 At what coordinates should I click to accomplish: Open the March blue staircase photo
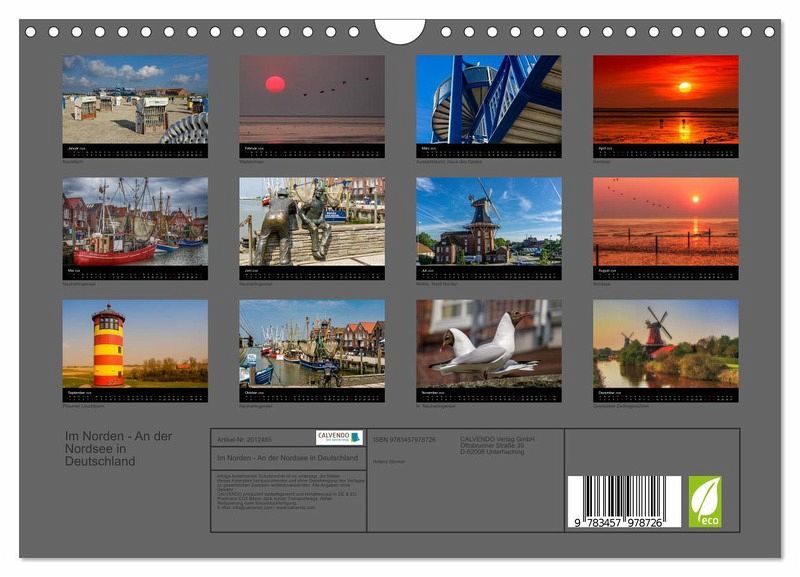pos(488,99)
